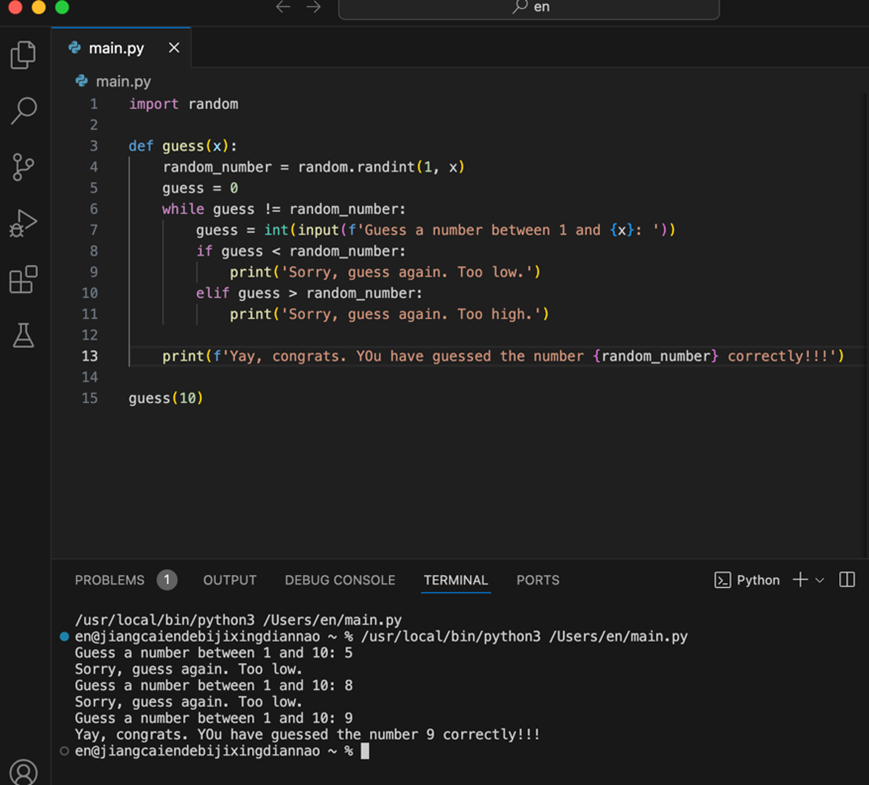Viewport: 869px width, 785px height.
Task: Switch to the OUTPUT tab
Action: [x=229, y=580]
